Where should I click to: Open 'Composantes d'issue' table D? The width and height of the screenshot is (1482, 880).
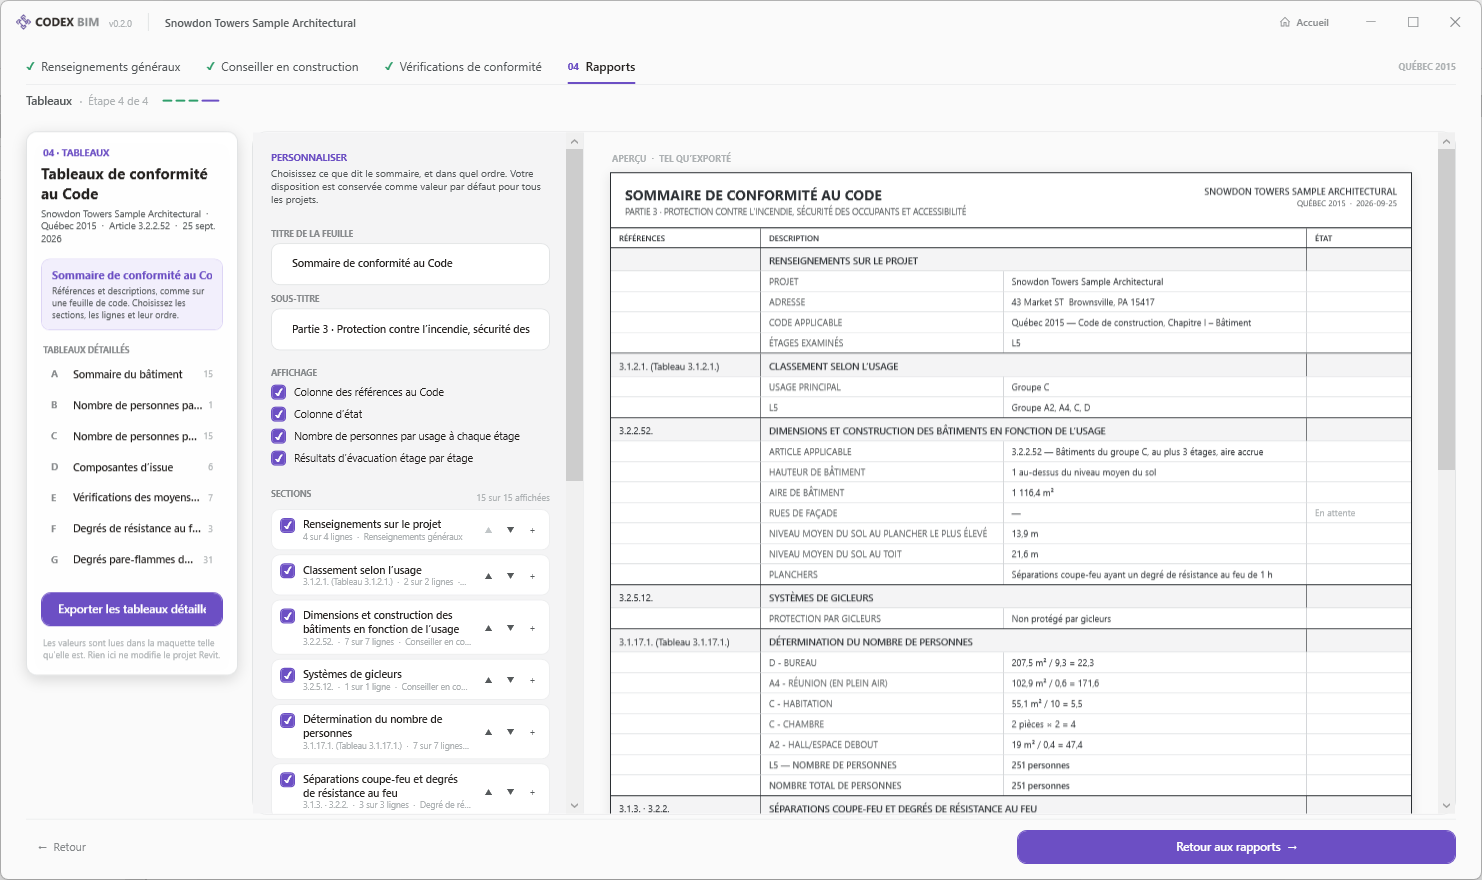tap(132, 467)
